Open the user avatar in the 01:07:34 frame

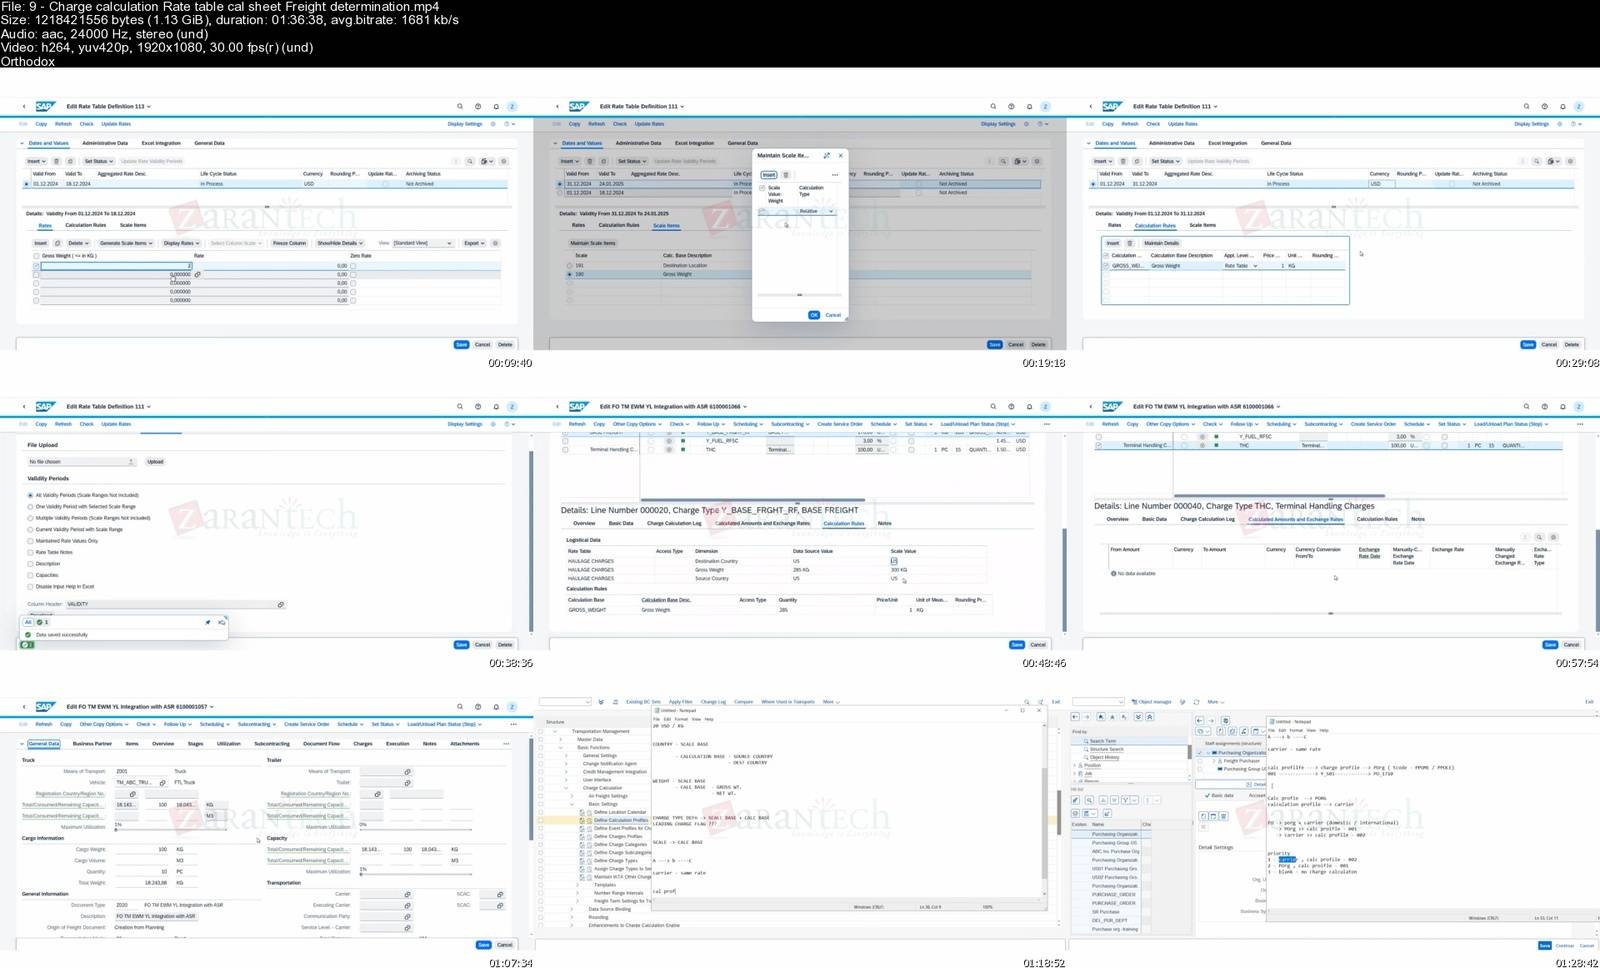(512, 707)
